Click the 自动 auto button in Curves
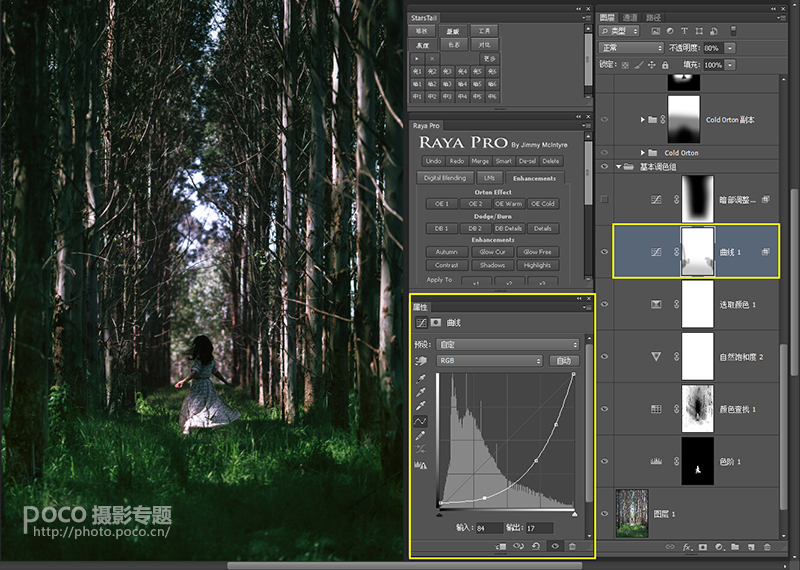The image size is (800, 570). point(564,361)
